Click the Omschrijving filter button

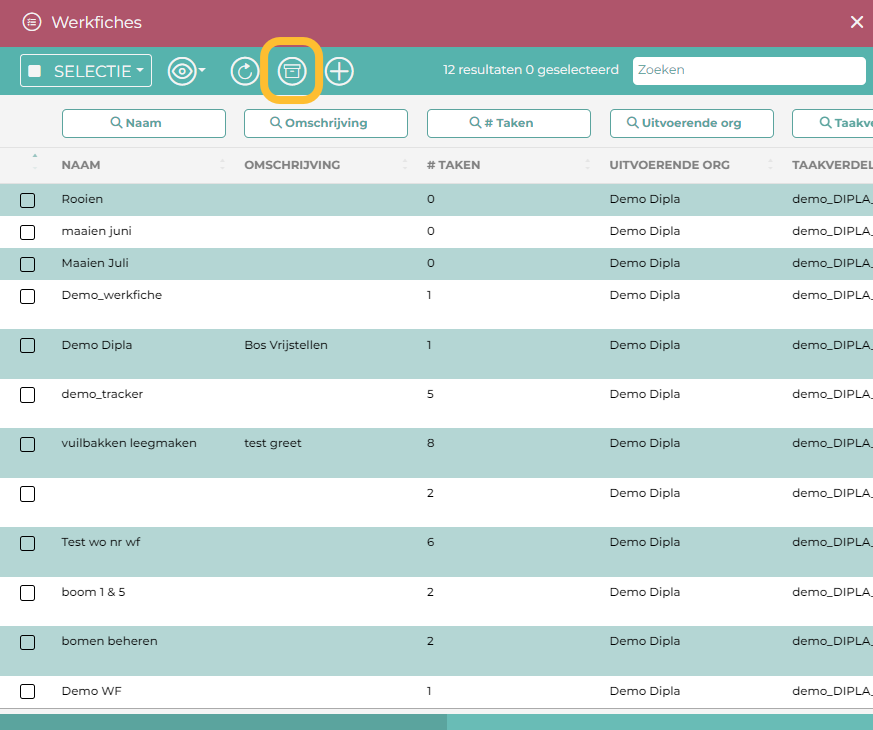pyautogui.click(x=326, y=123)
